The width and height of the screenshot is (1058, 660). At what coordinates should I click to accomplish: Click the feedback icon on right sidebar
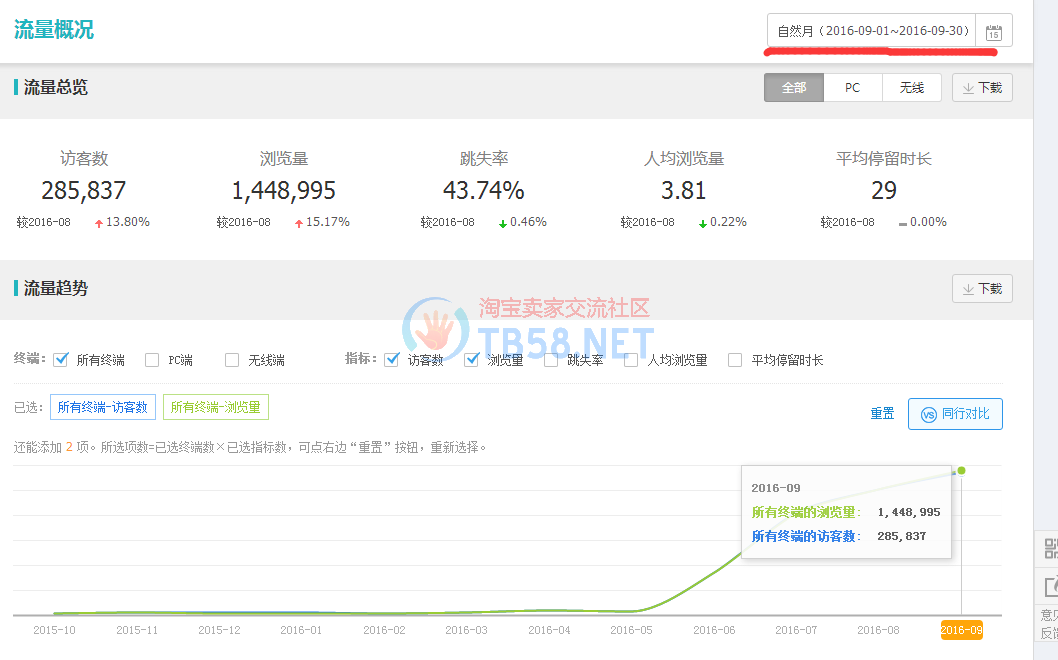coord(1050,587)
